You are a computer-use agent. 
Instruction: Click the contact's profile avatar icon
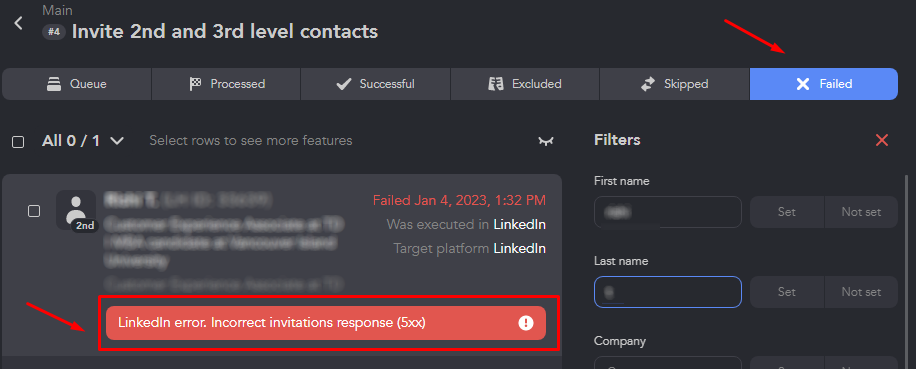(76, 210)
